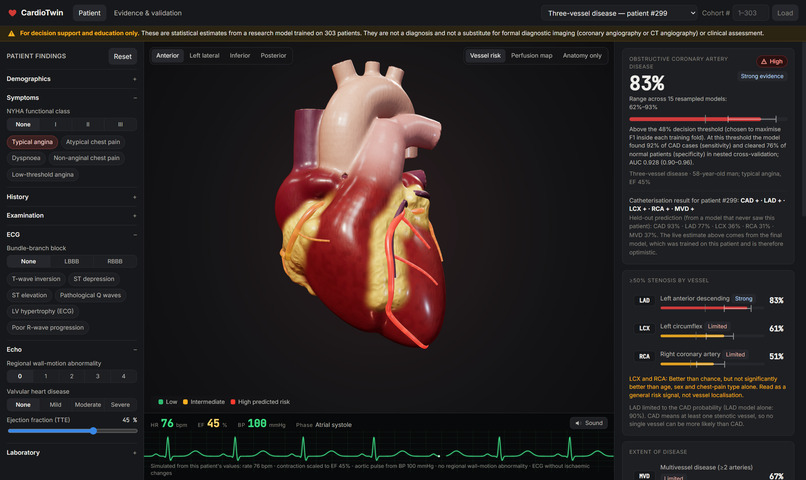Toggle LV hypertrophy (ECG) chip

(x=43, y=311)
